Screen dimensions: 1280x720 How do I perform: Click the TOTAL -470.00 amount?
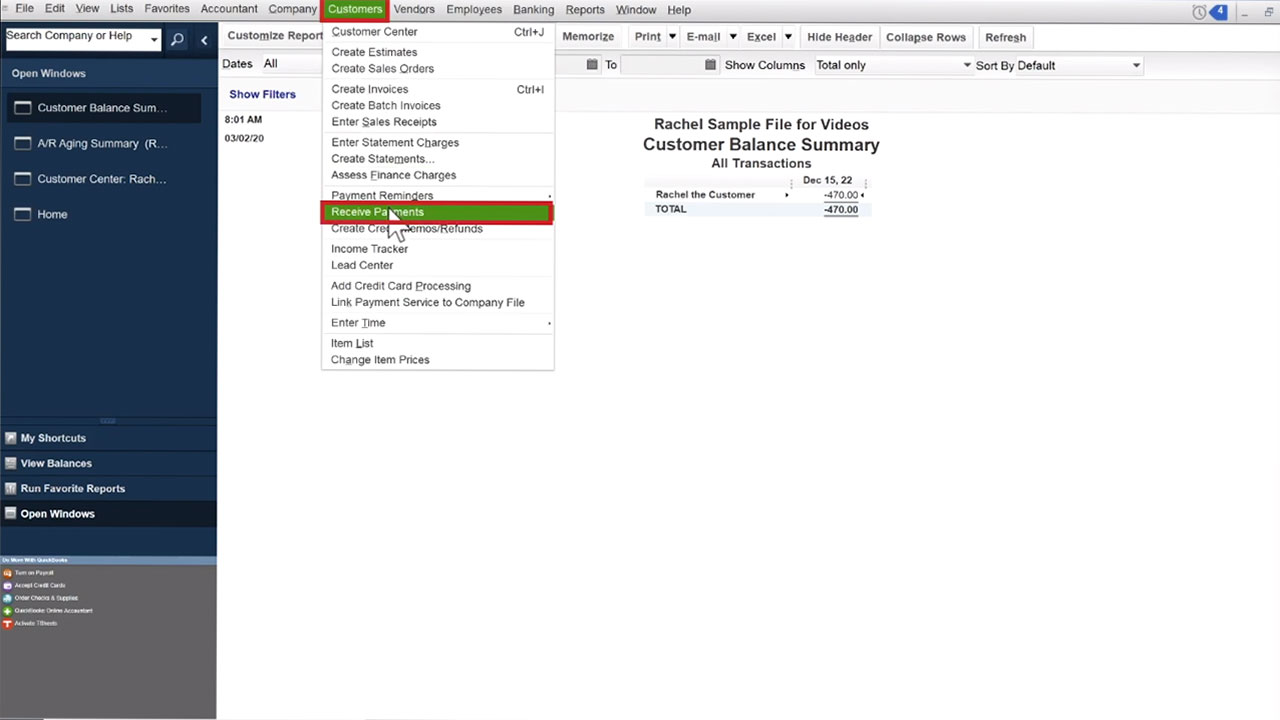pos(841,210)
